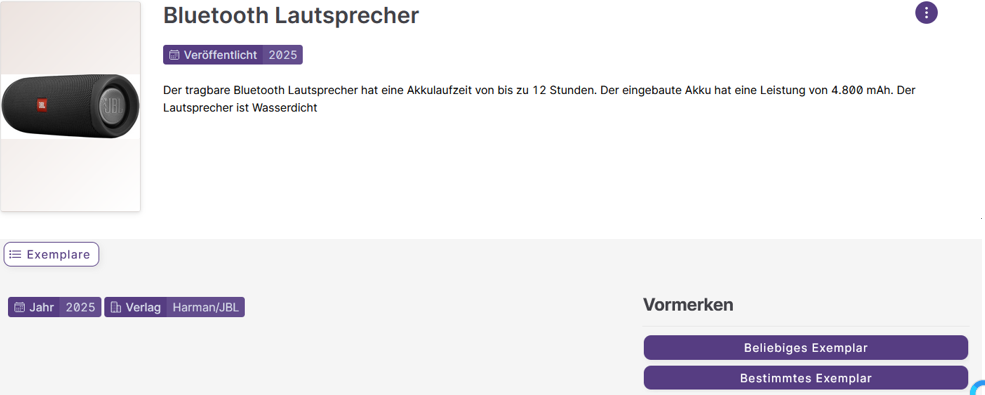The width and height of the screenshot is (985, 395).
Task: Switch to the Exemplare tab
Action: pos(52,254)
